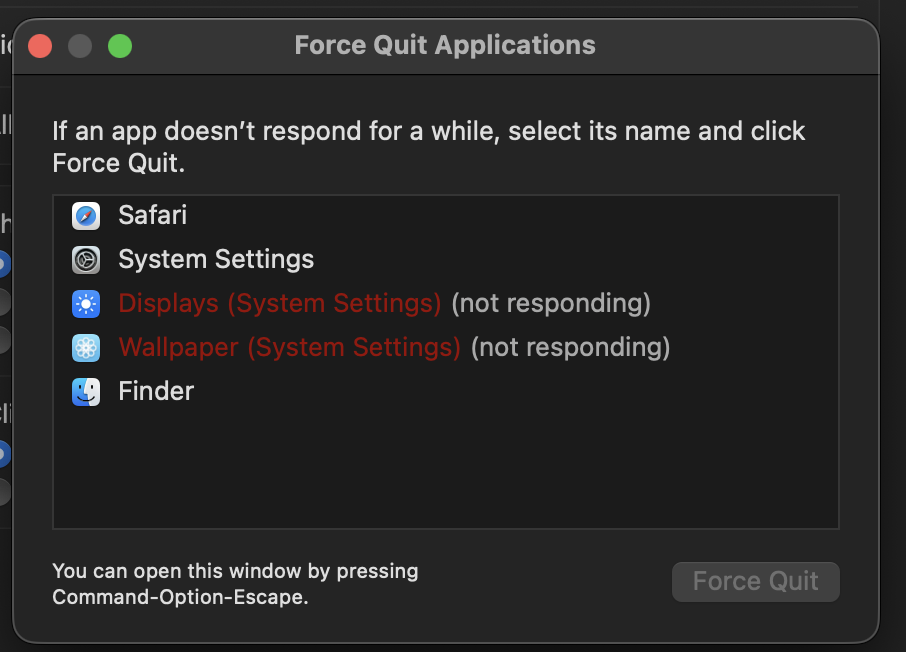Click the instruction text above the list
This screenshot has width=906, height=652.
[x=428, y=146]
